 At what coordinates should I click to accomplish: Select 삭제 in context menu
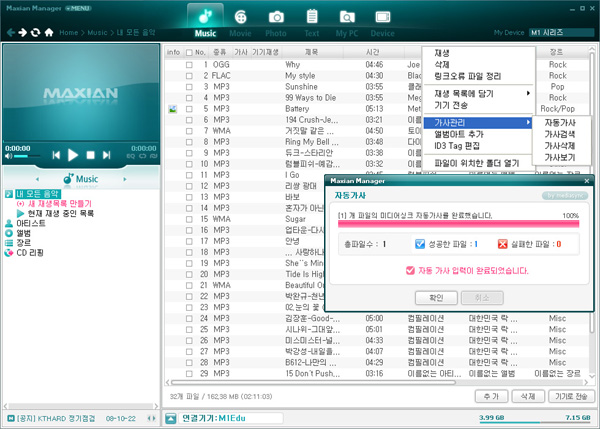pos(442,65)
